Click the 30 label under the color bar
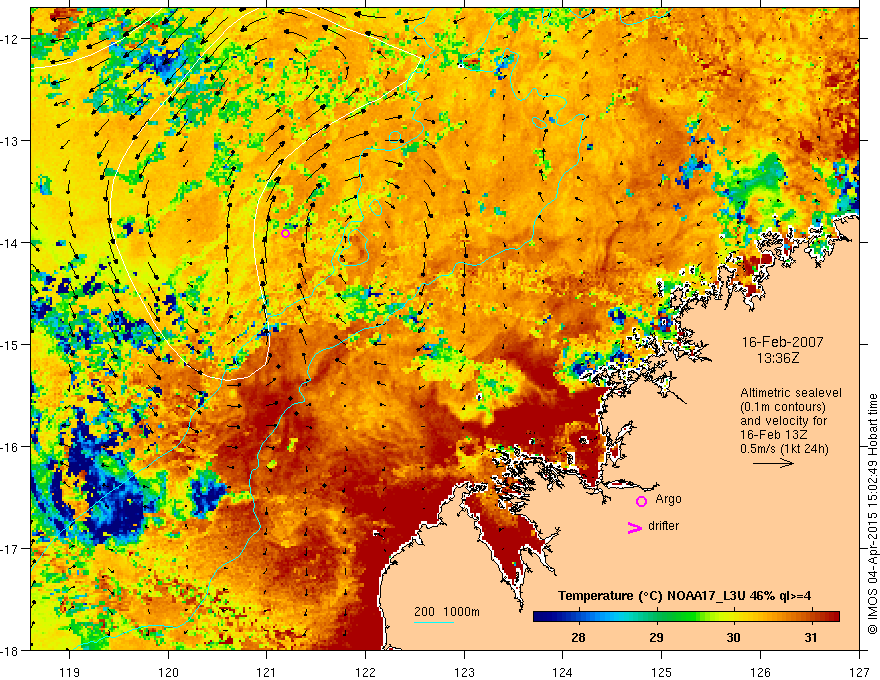The width and height of the screenshot is (880, 680). click(734, 638)
